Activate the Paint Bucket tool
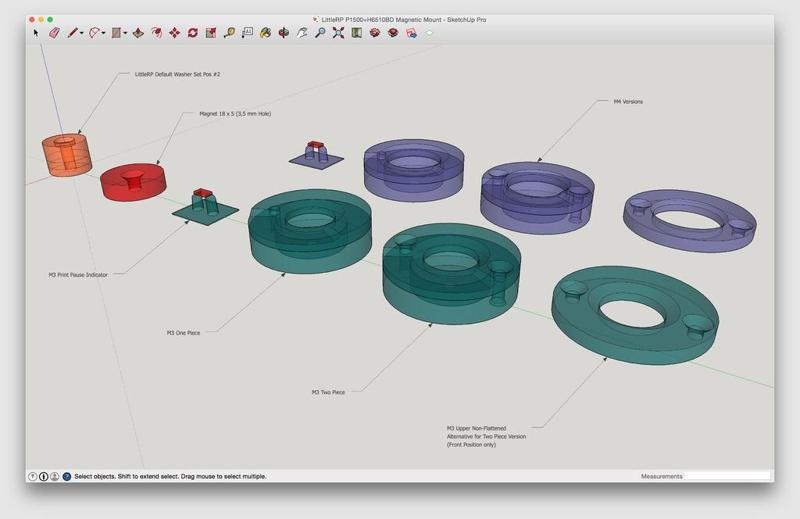 click(x=265, y=33)
